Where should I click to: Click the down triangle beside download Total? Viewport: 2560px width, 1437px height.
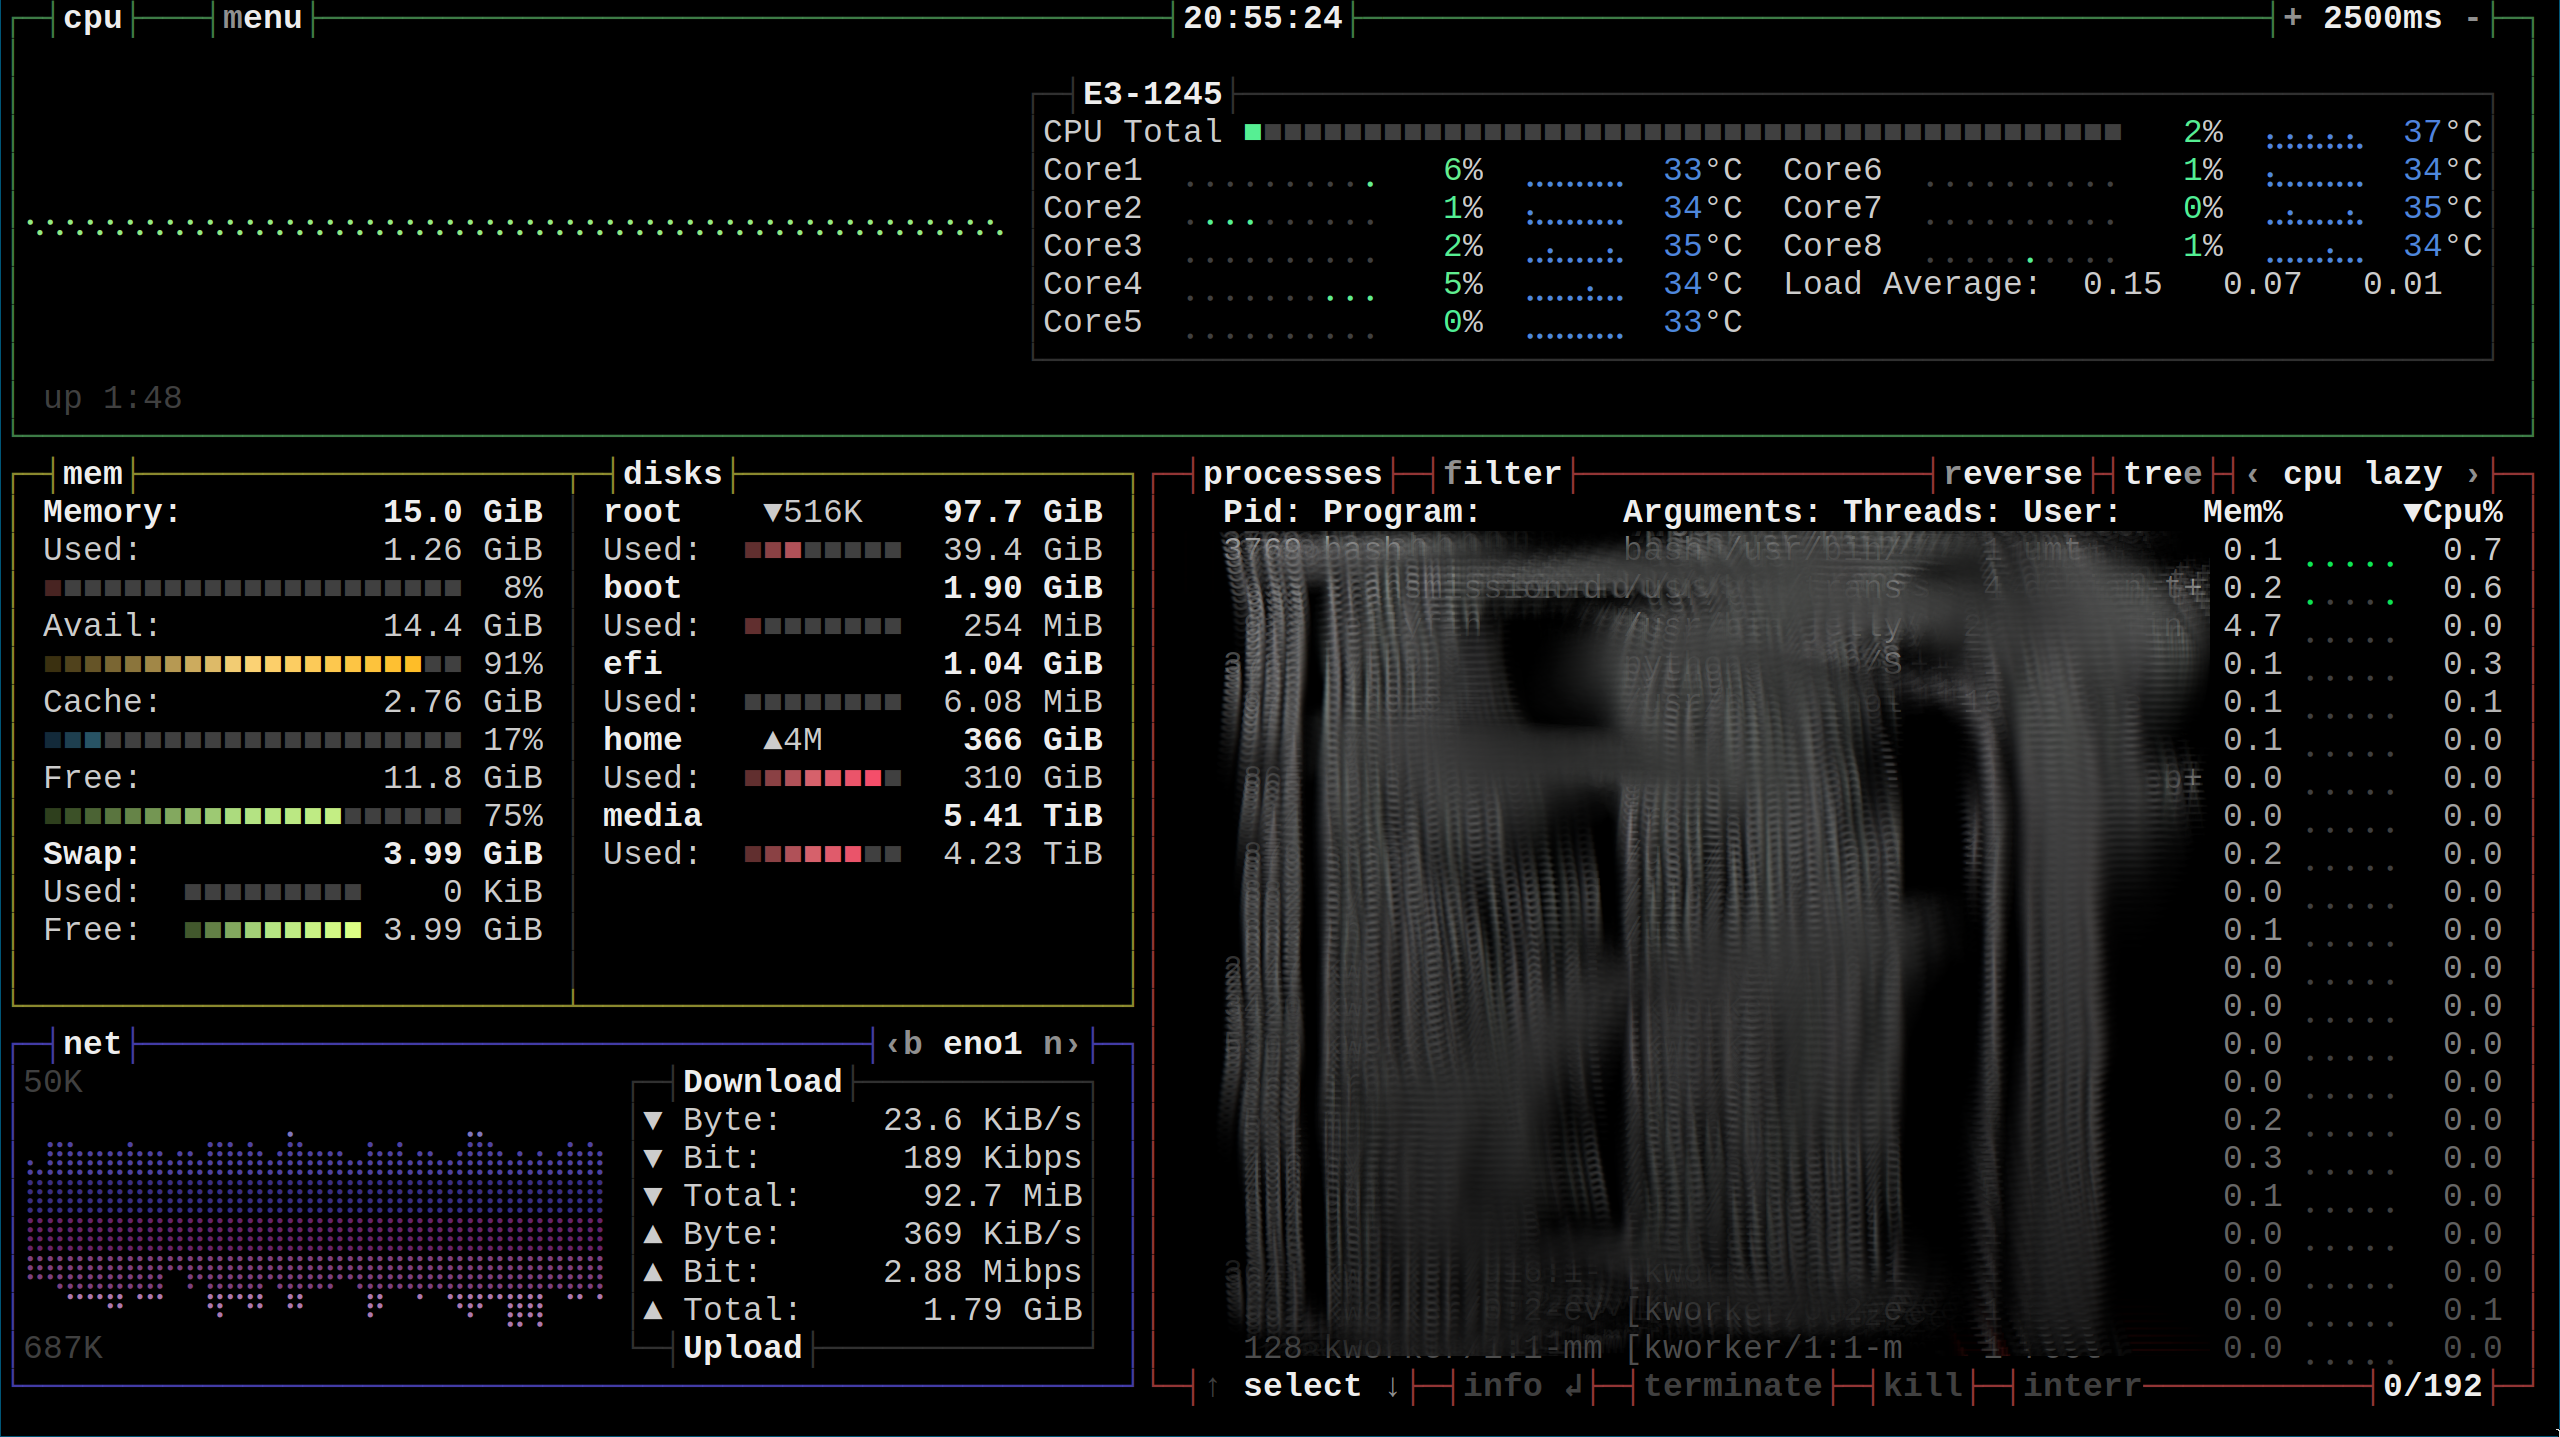click(x=653, y=1196)
